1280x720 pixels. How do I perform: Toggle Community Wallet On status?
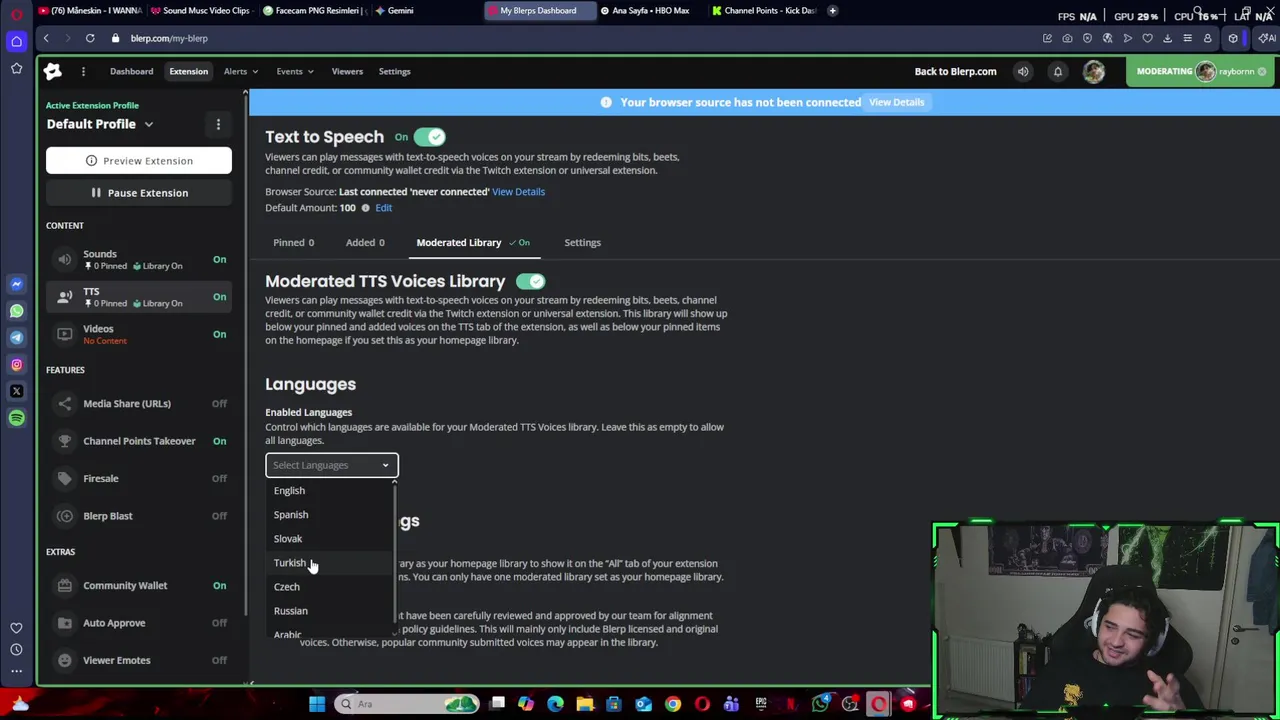click(x=219, y=586)
